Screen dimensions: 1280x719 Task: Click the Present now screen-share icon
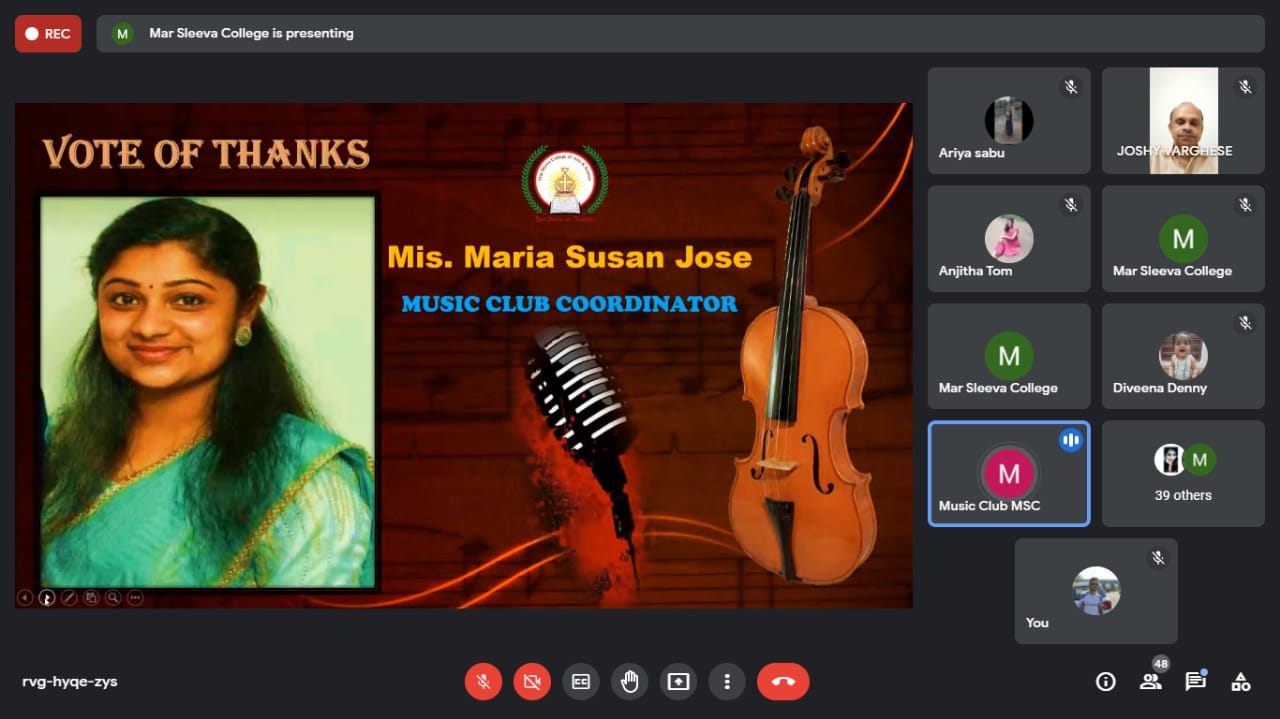point(678,682)
